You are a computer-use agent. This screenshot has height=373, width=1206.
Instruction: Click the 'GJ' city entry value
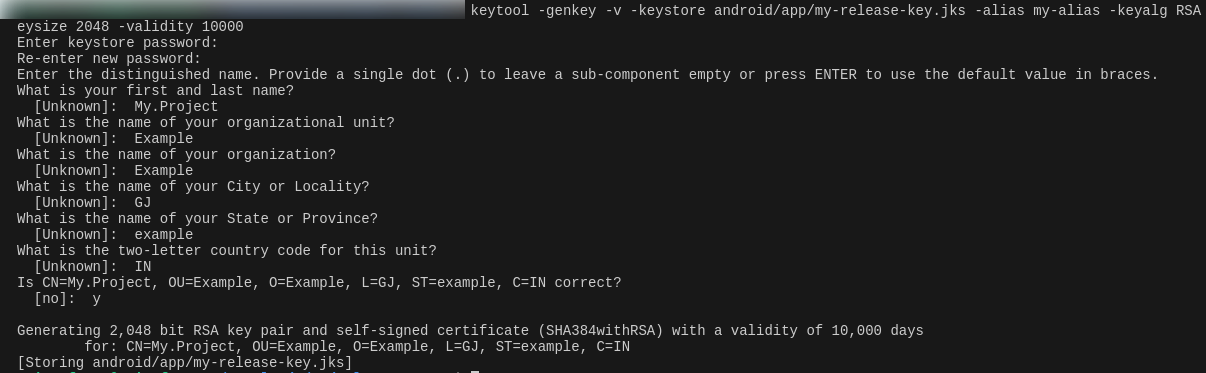tap(143, 203)
